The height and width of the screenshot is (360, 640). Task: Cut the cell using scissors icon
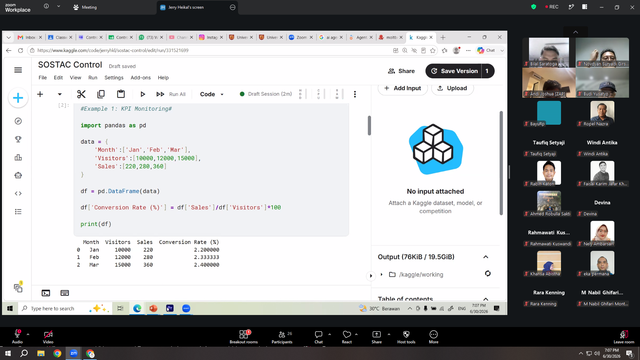81,94
